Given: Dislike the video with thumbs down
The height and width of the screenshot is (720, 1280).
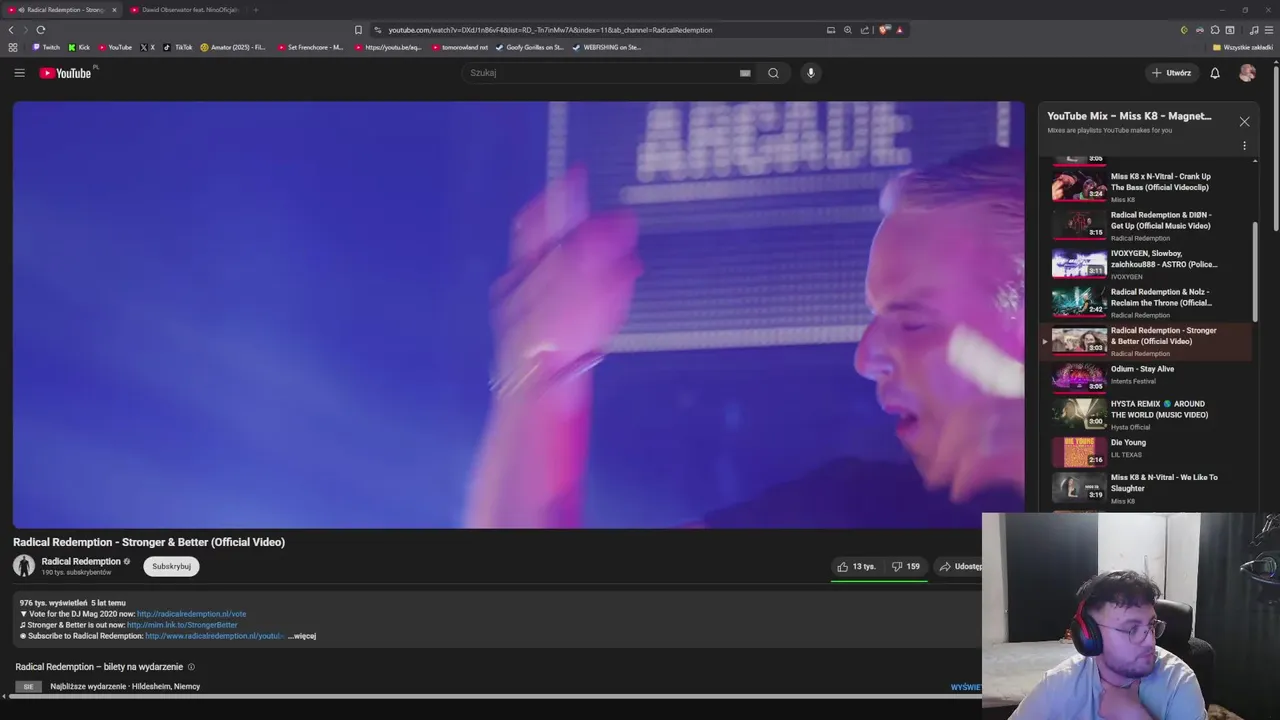Looking at the screenshot, I should [906, 566].
